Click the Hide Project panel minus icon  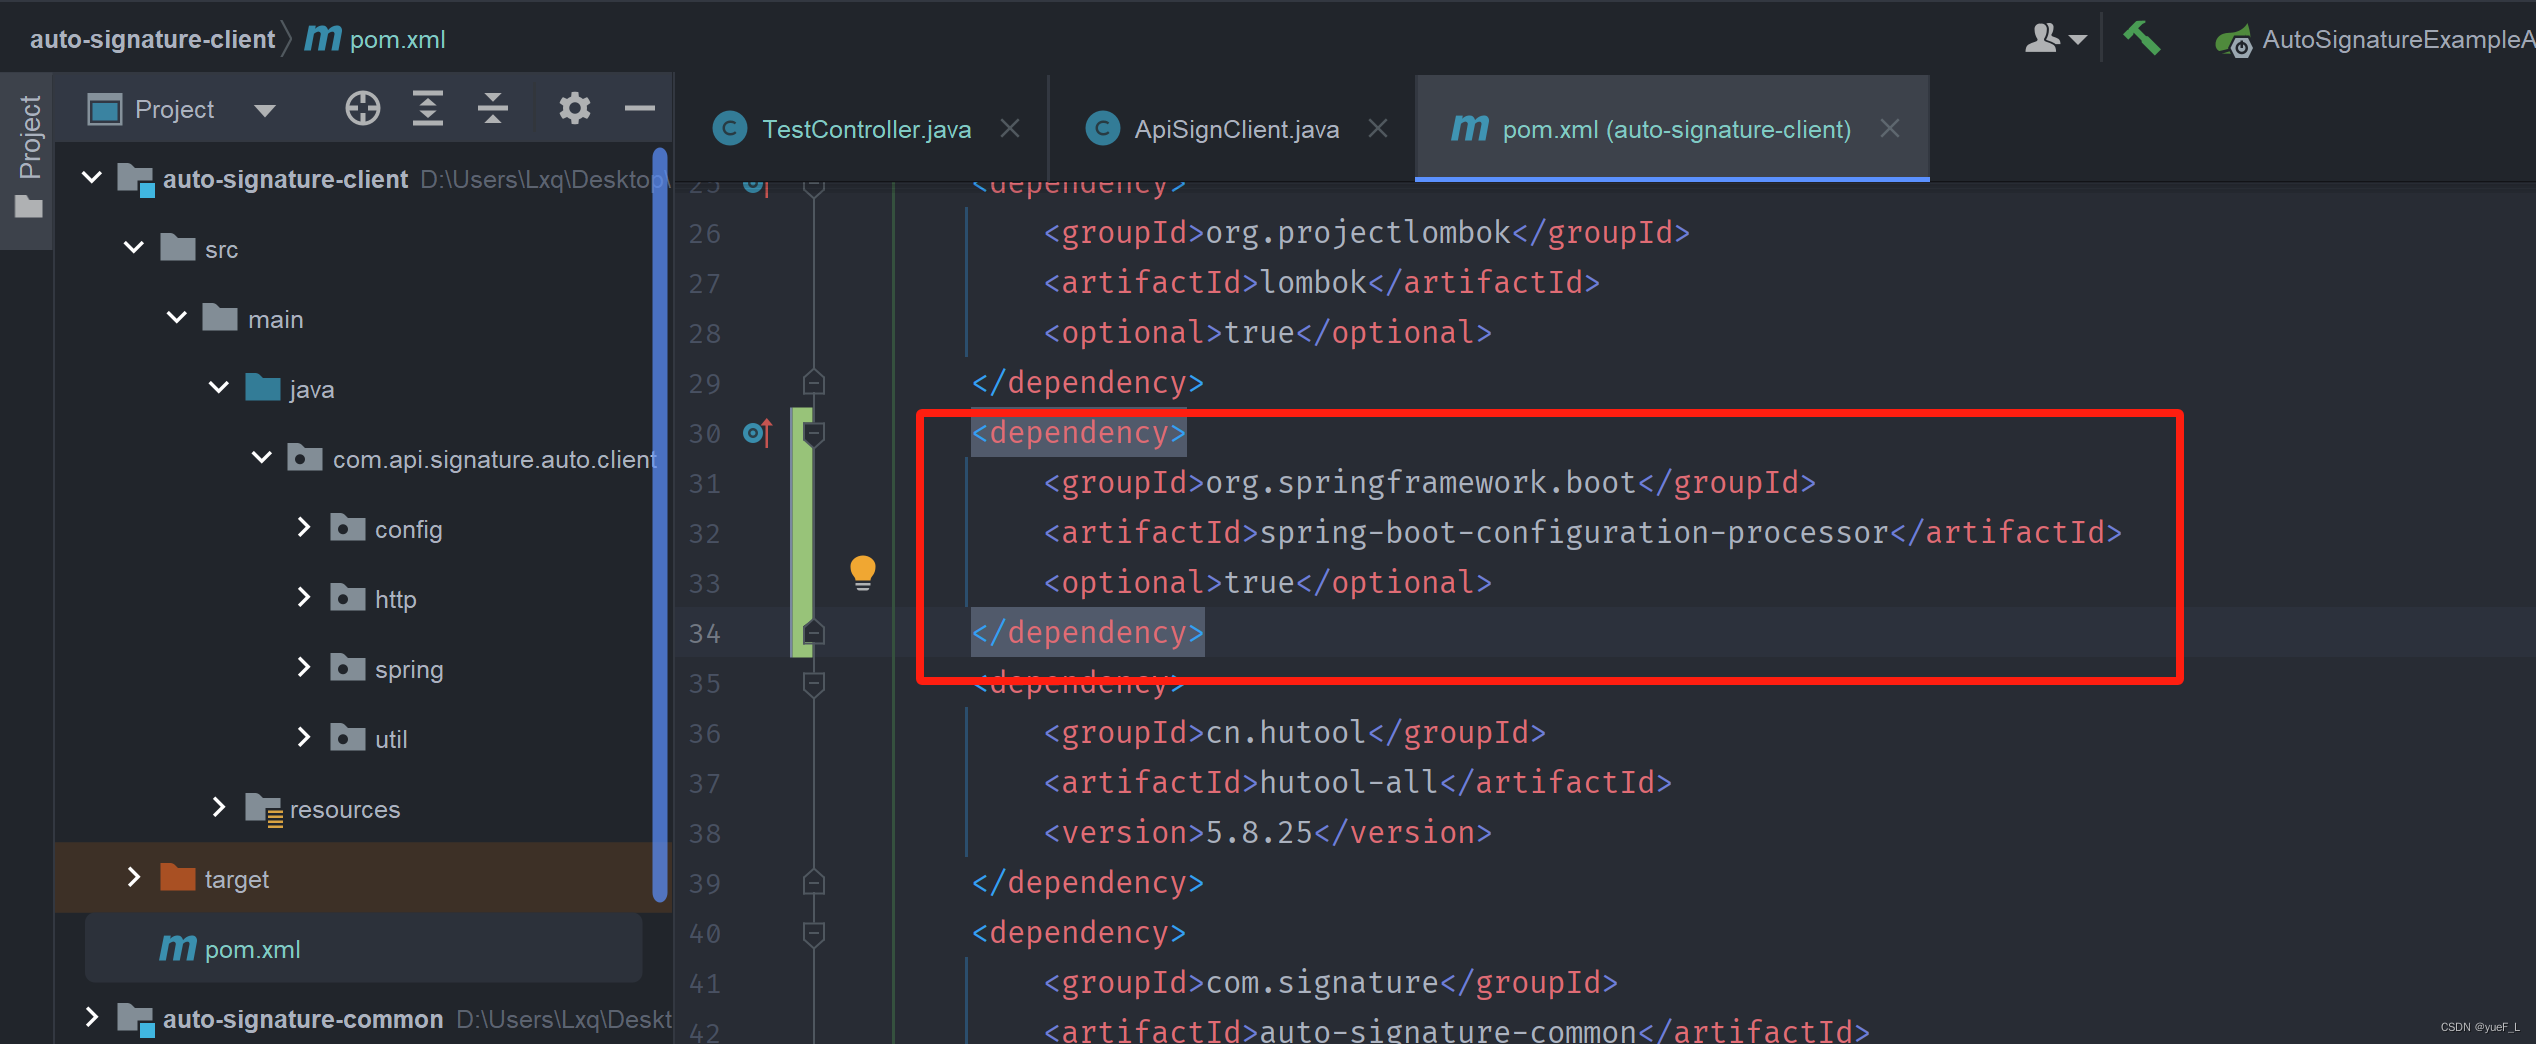click(x=639, y=108)
